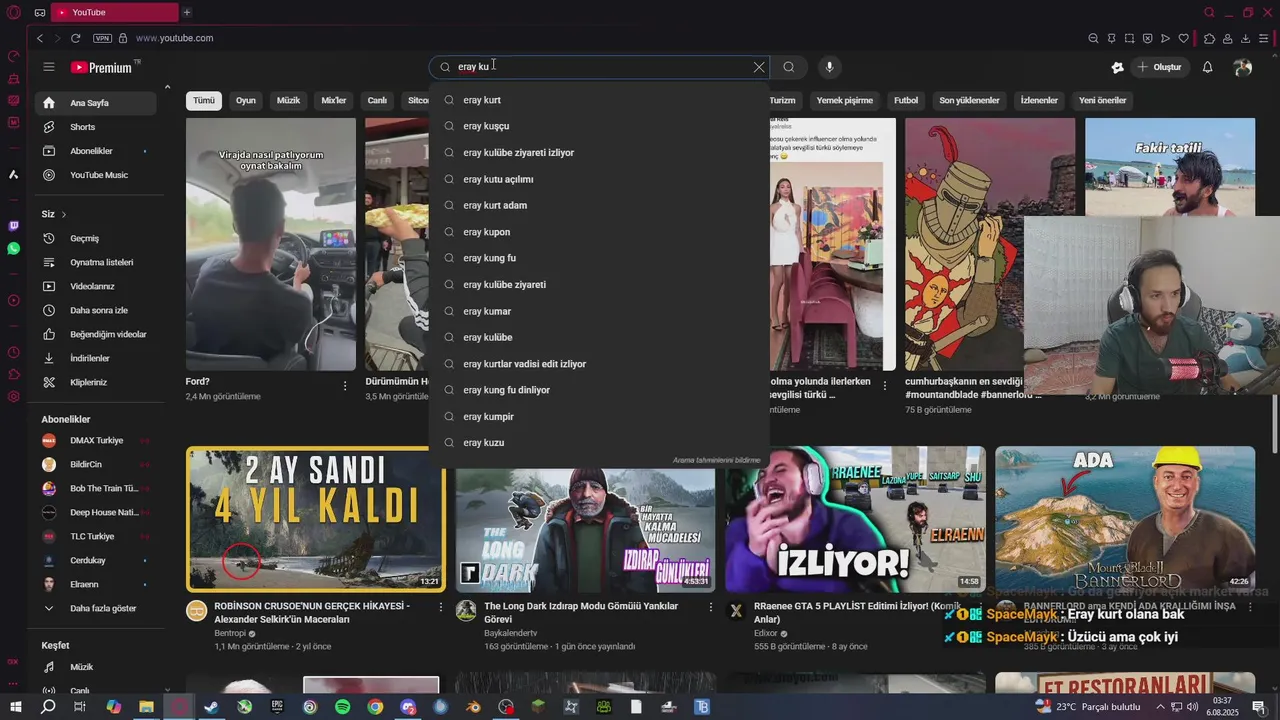Open BildirCin subscription channel
The height and width of the screenshot is (720, 1280).
(95, 464)
